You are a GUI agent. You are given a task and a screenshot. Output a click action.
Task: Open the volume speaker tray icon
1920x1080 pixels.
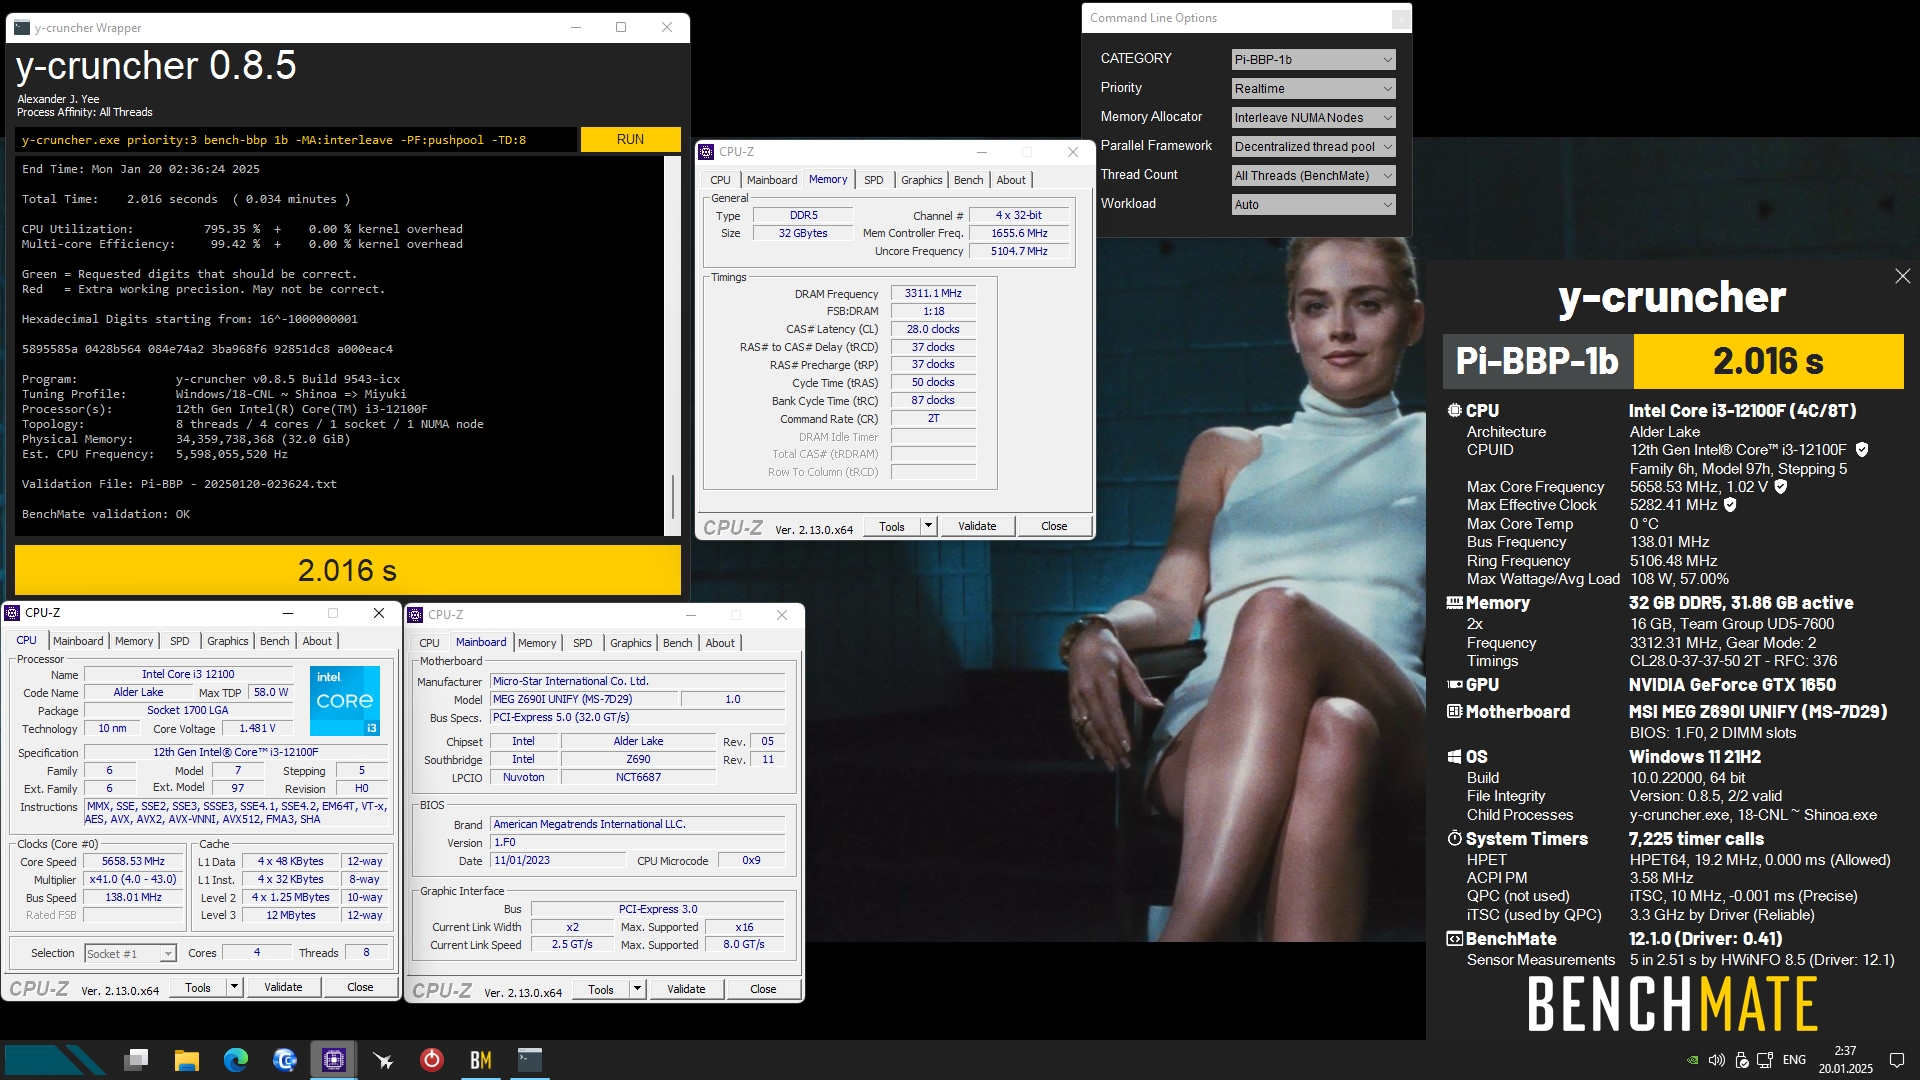1717,1060
